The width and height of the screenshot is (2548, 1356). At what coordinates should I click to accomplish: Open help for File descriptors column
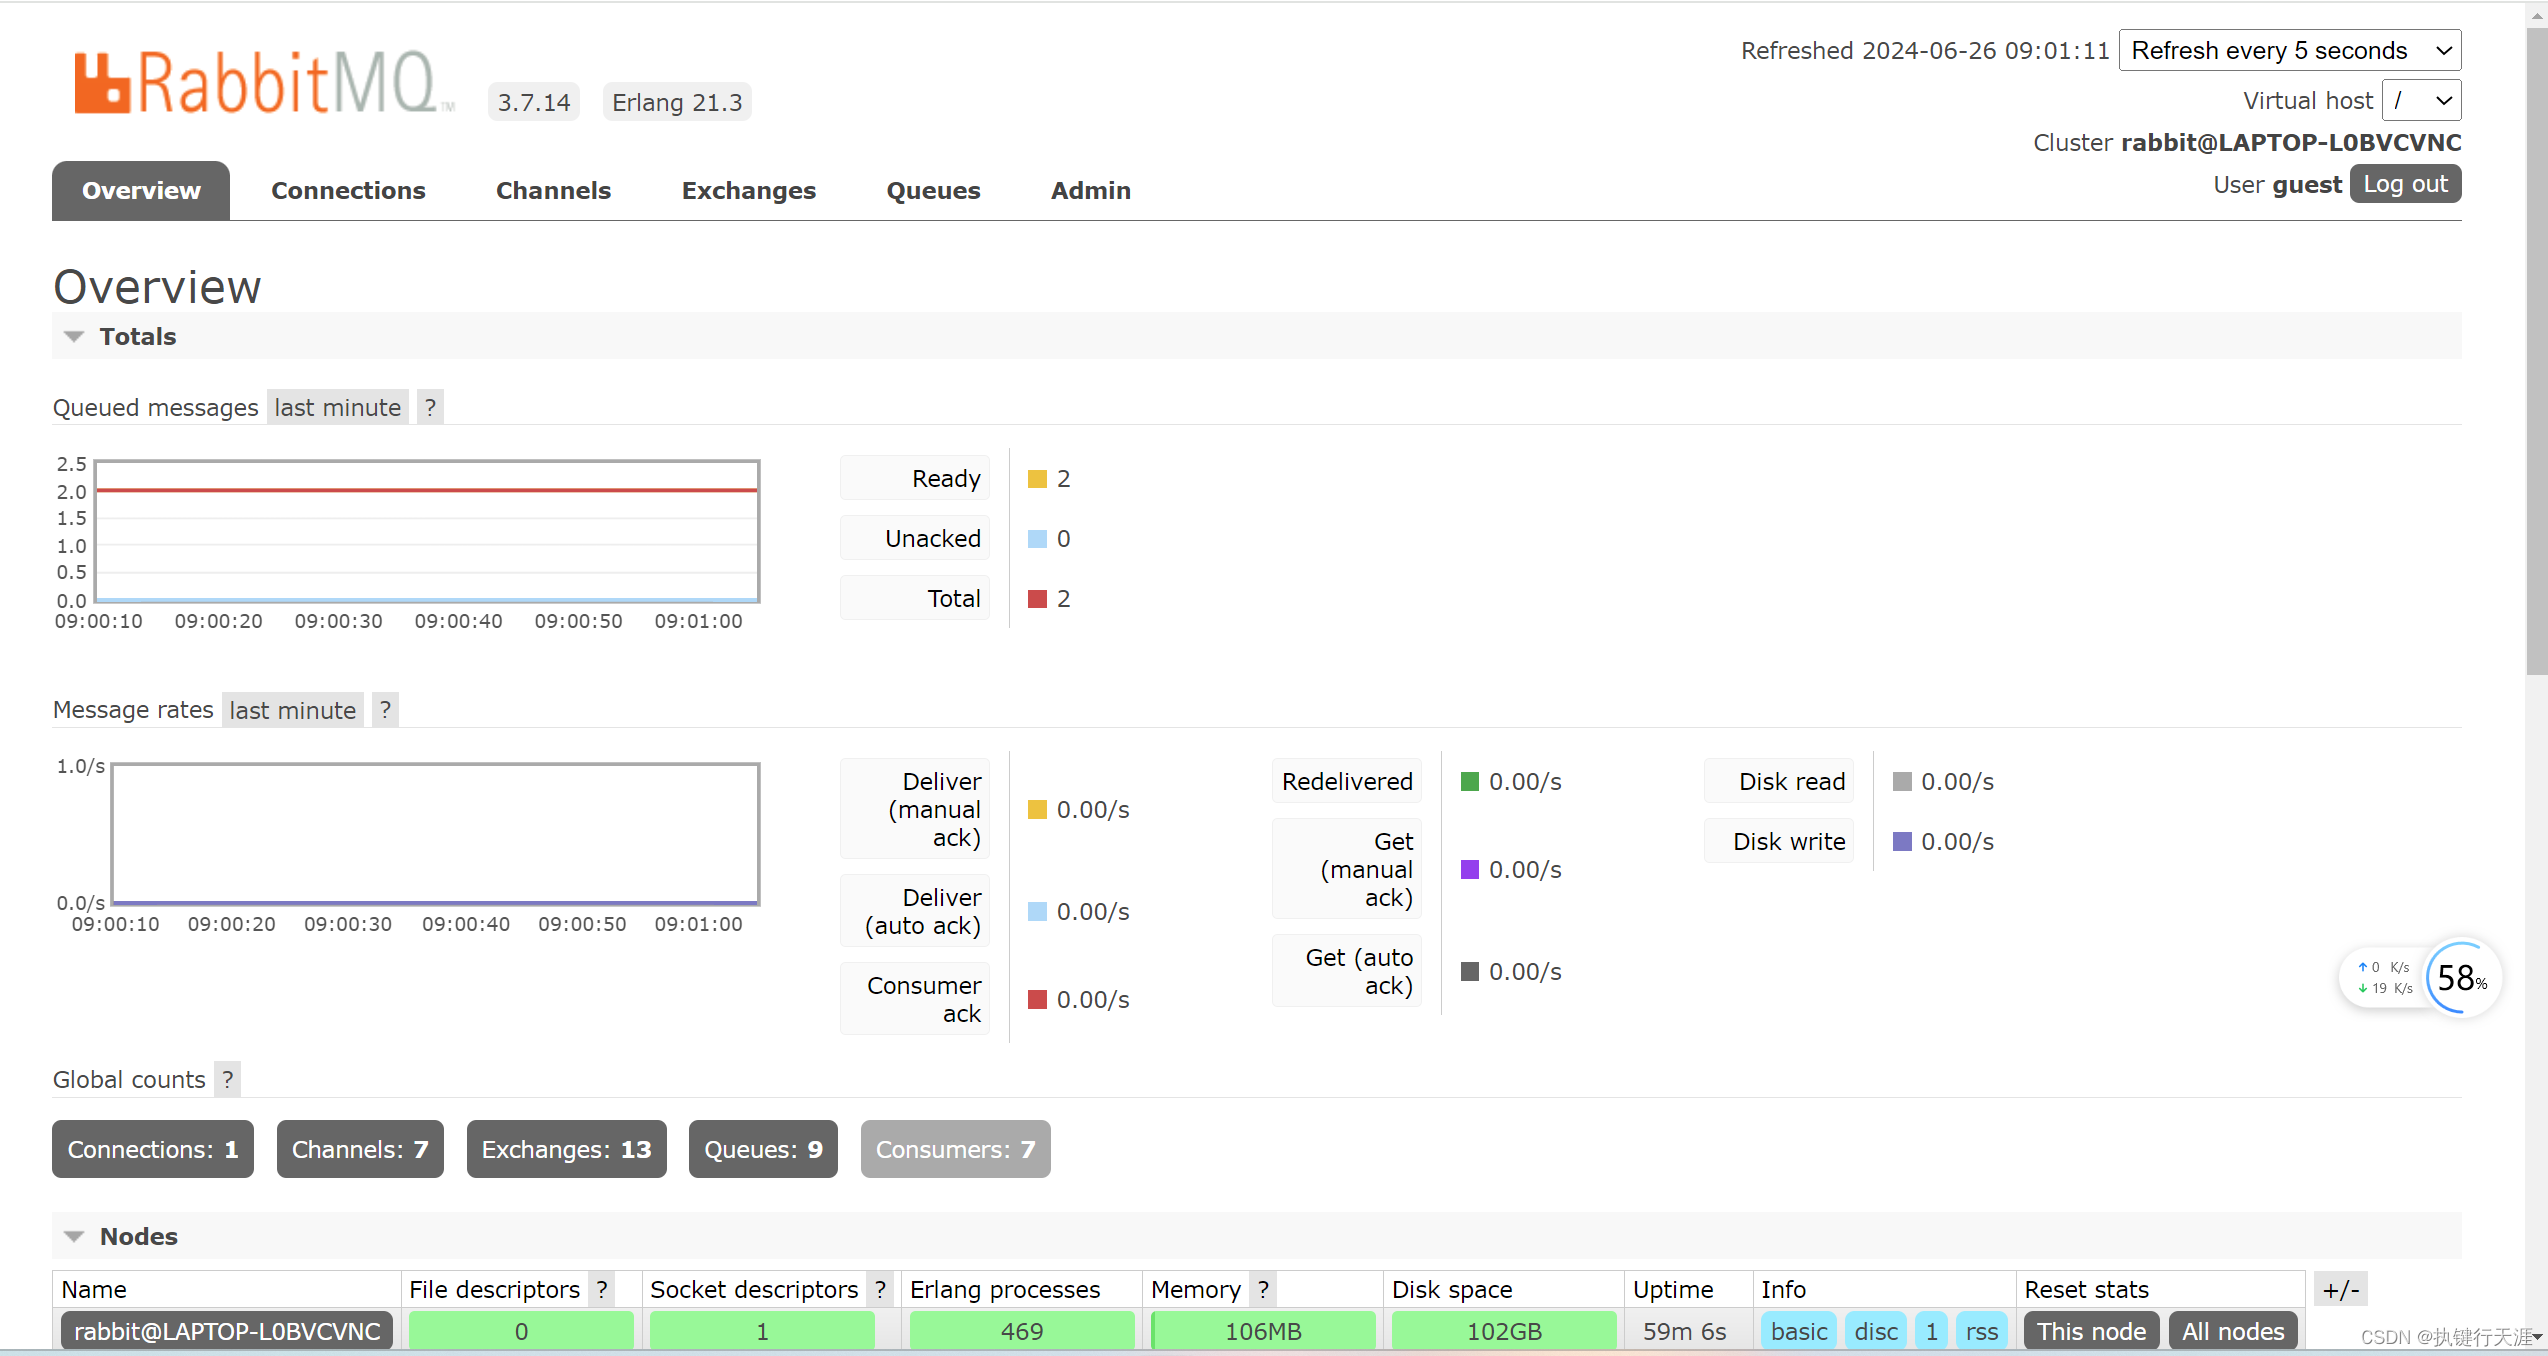(602, 1290)
